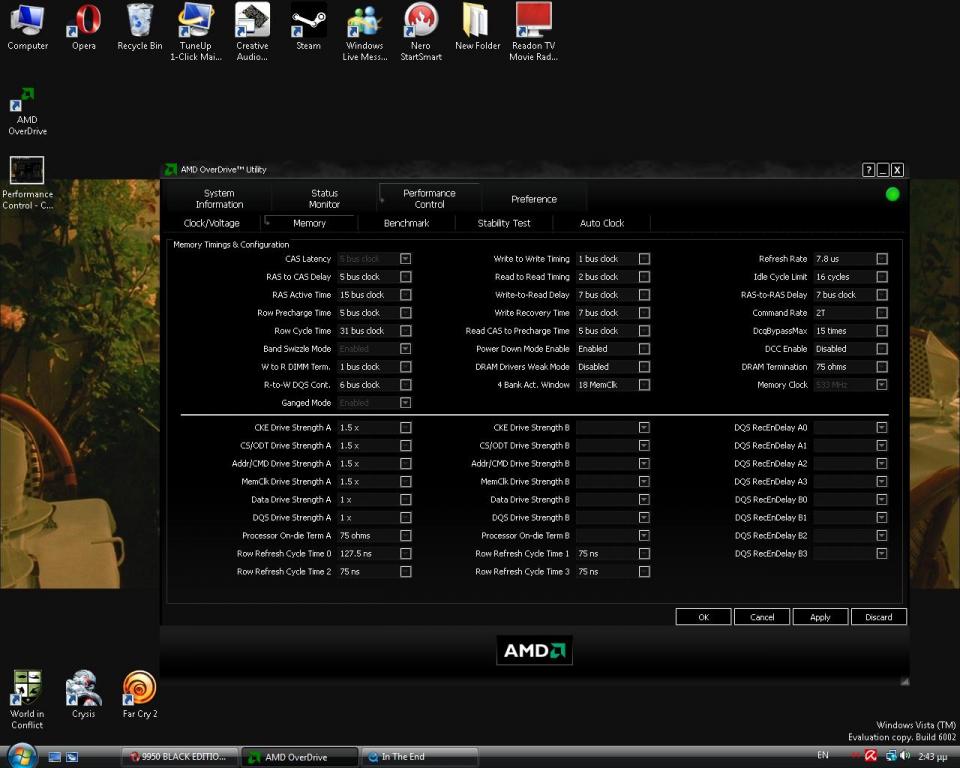This screenshot has height=768, width=960.
Task: Click the AMD OverDrive help question-mark button
Action: (868, 170)
